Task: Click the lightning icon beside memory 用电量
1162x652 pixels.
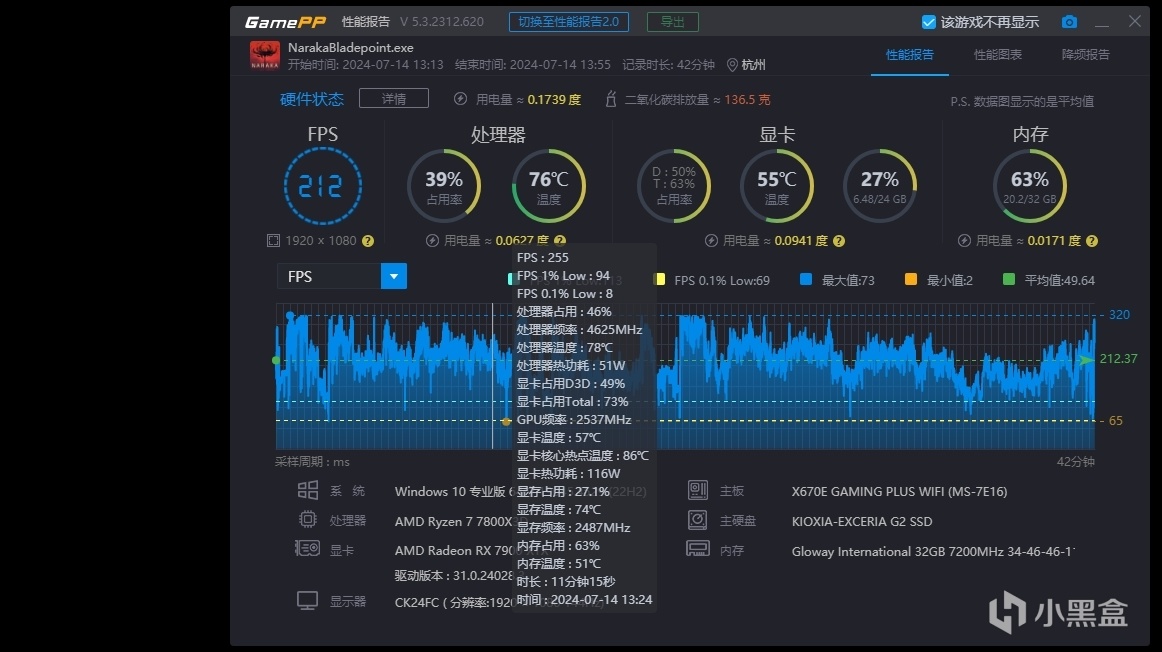Action: coord(964,241)
